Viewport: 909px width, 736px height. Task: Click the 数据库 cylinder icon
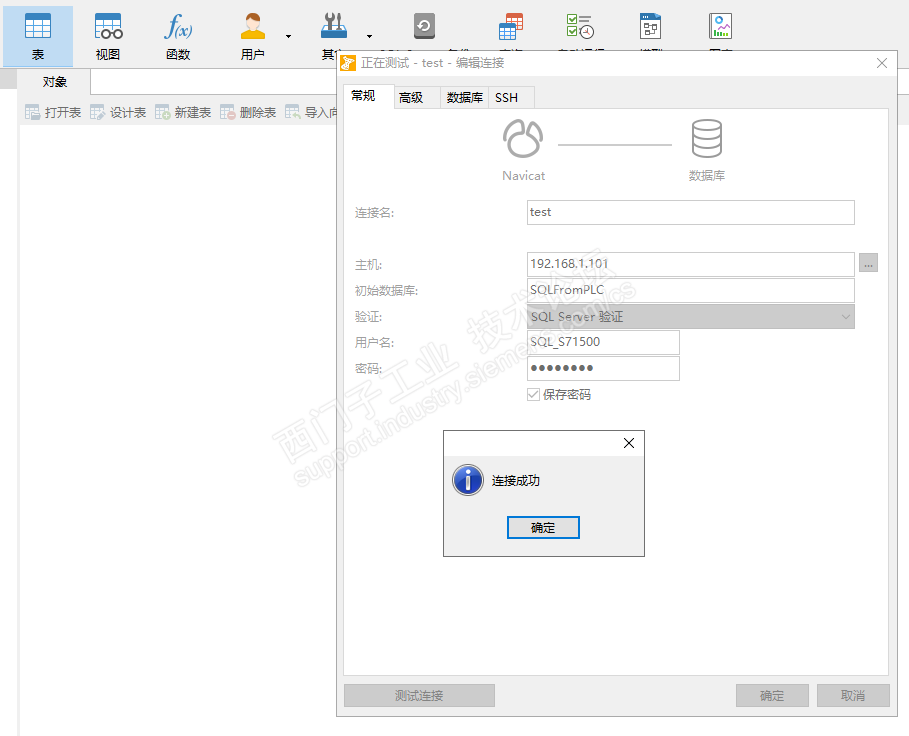pyautogui.click(x=707, y=139)
